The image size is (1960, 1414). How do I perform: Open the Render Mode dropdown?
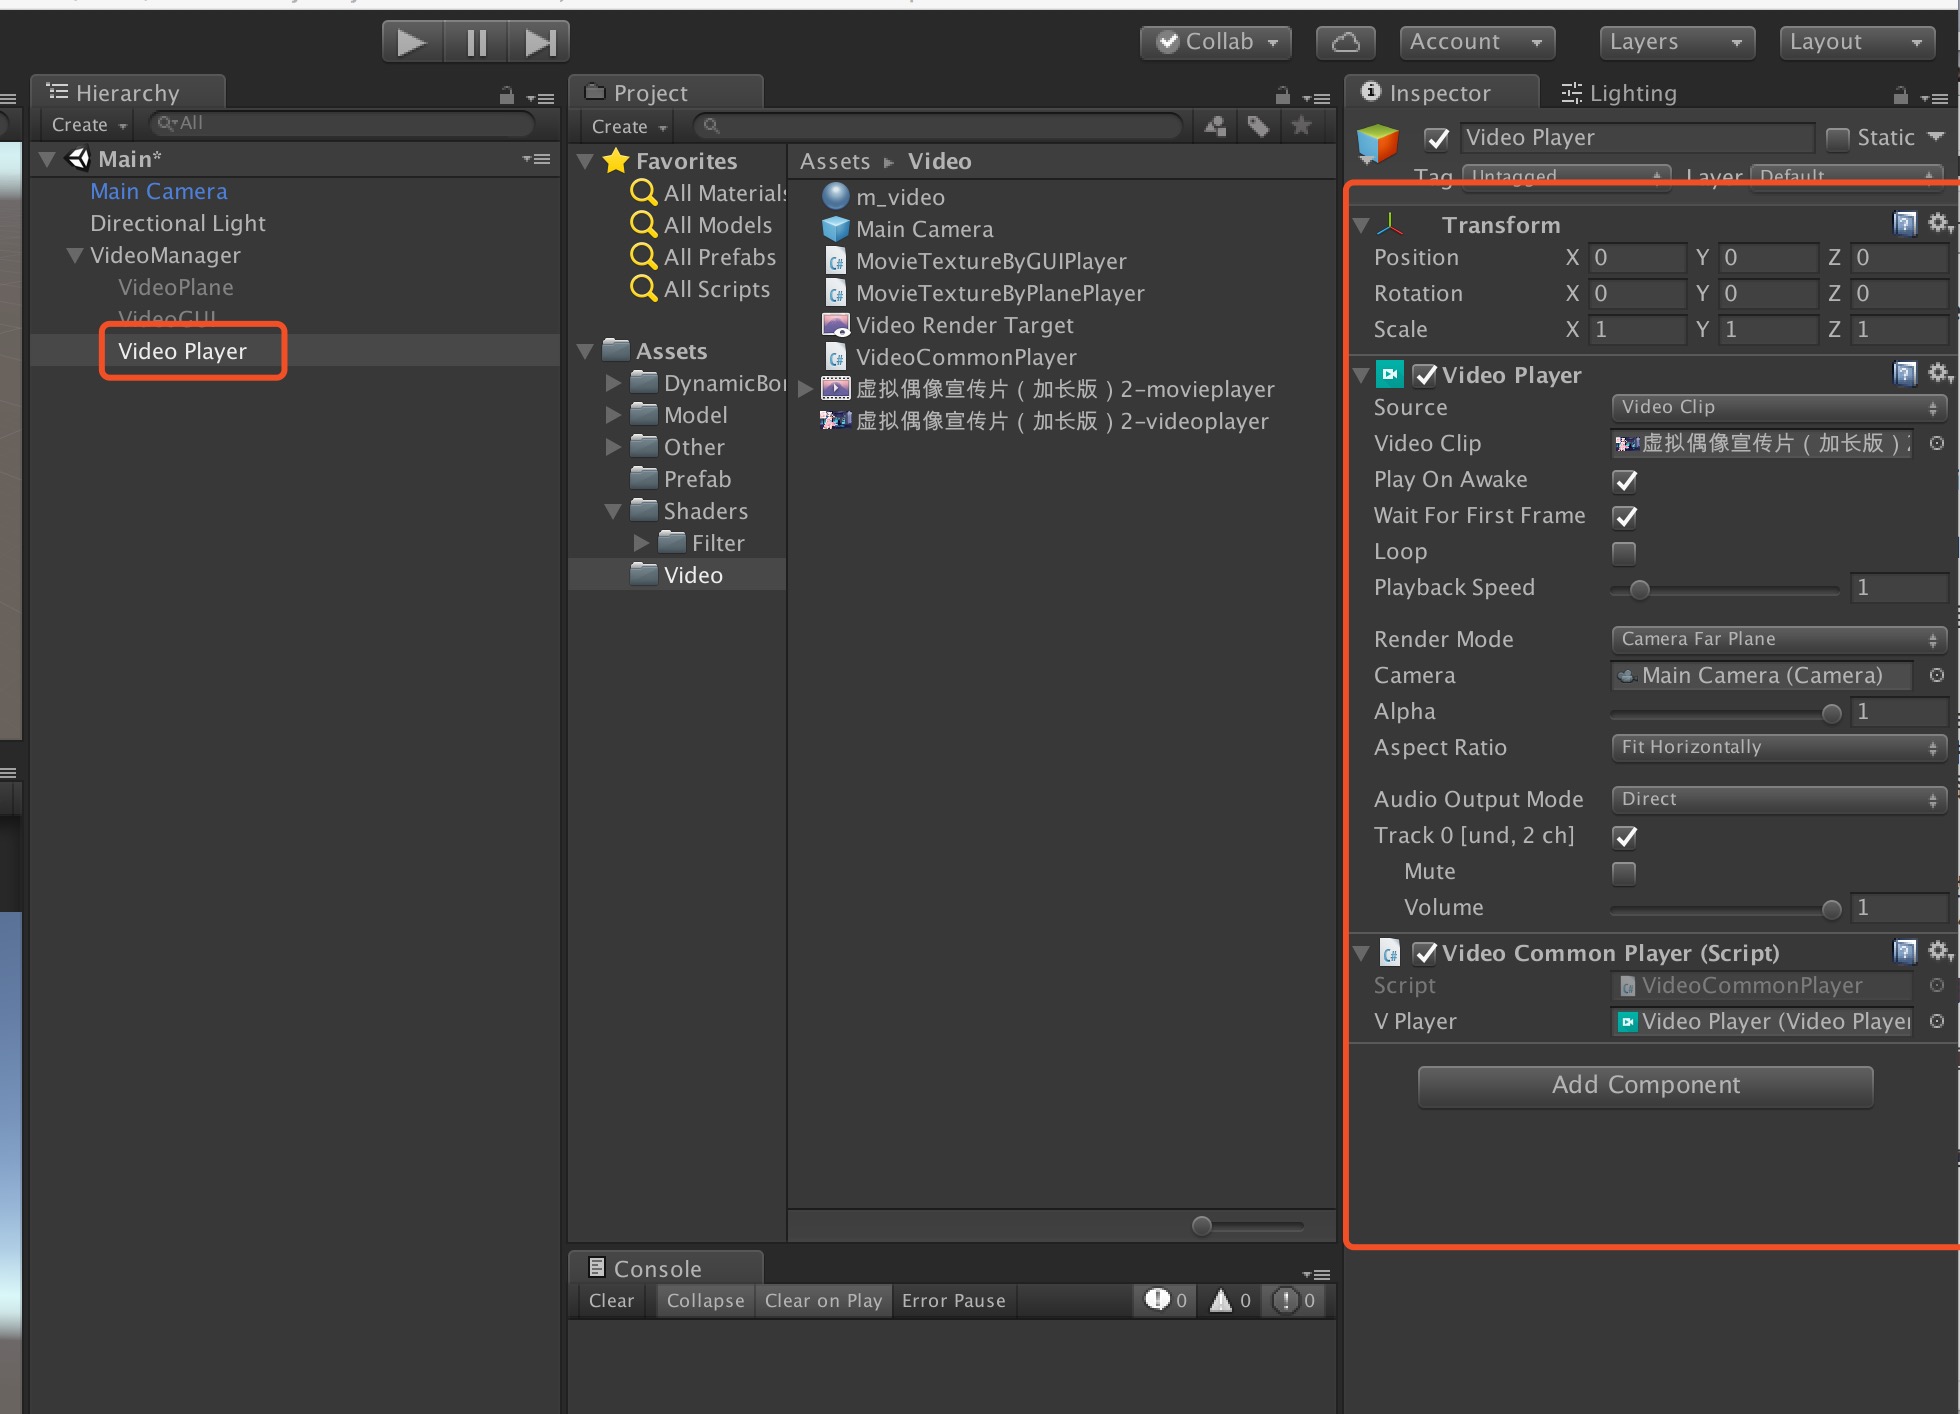click(x=1778, y=639)
